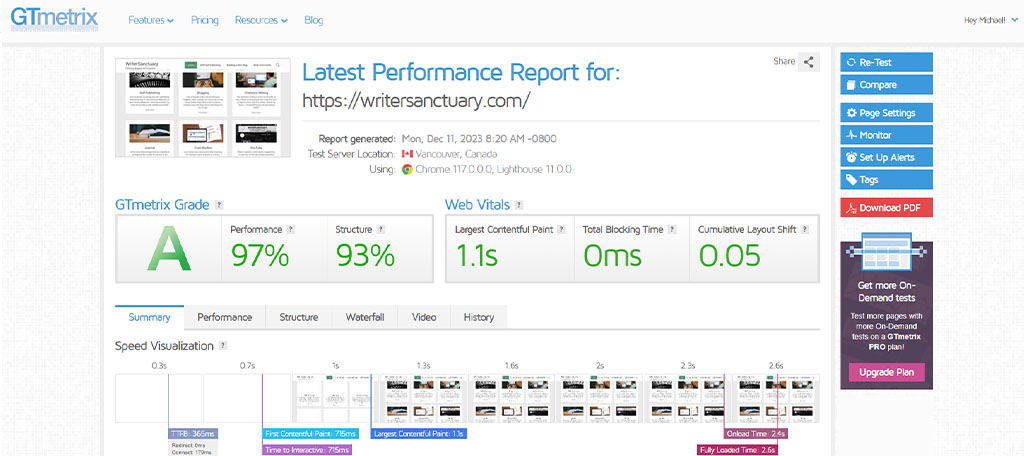Open the Blog link
Image resolution: width=1024 pixels, height=456 pixels.
coord(313,20)
